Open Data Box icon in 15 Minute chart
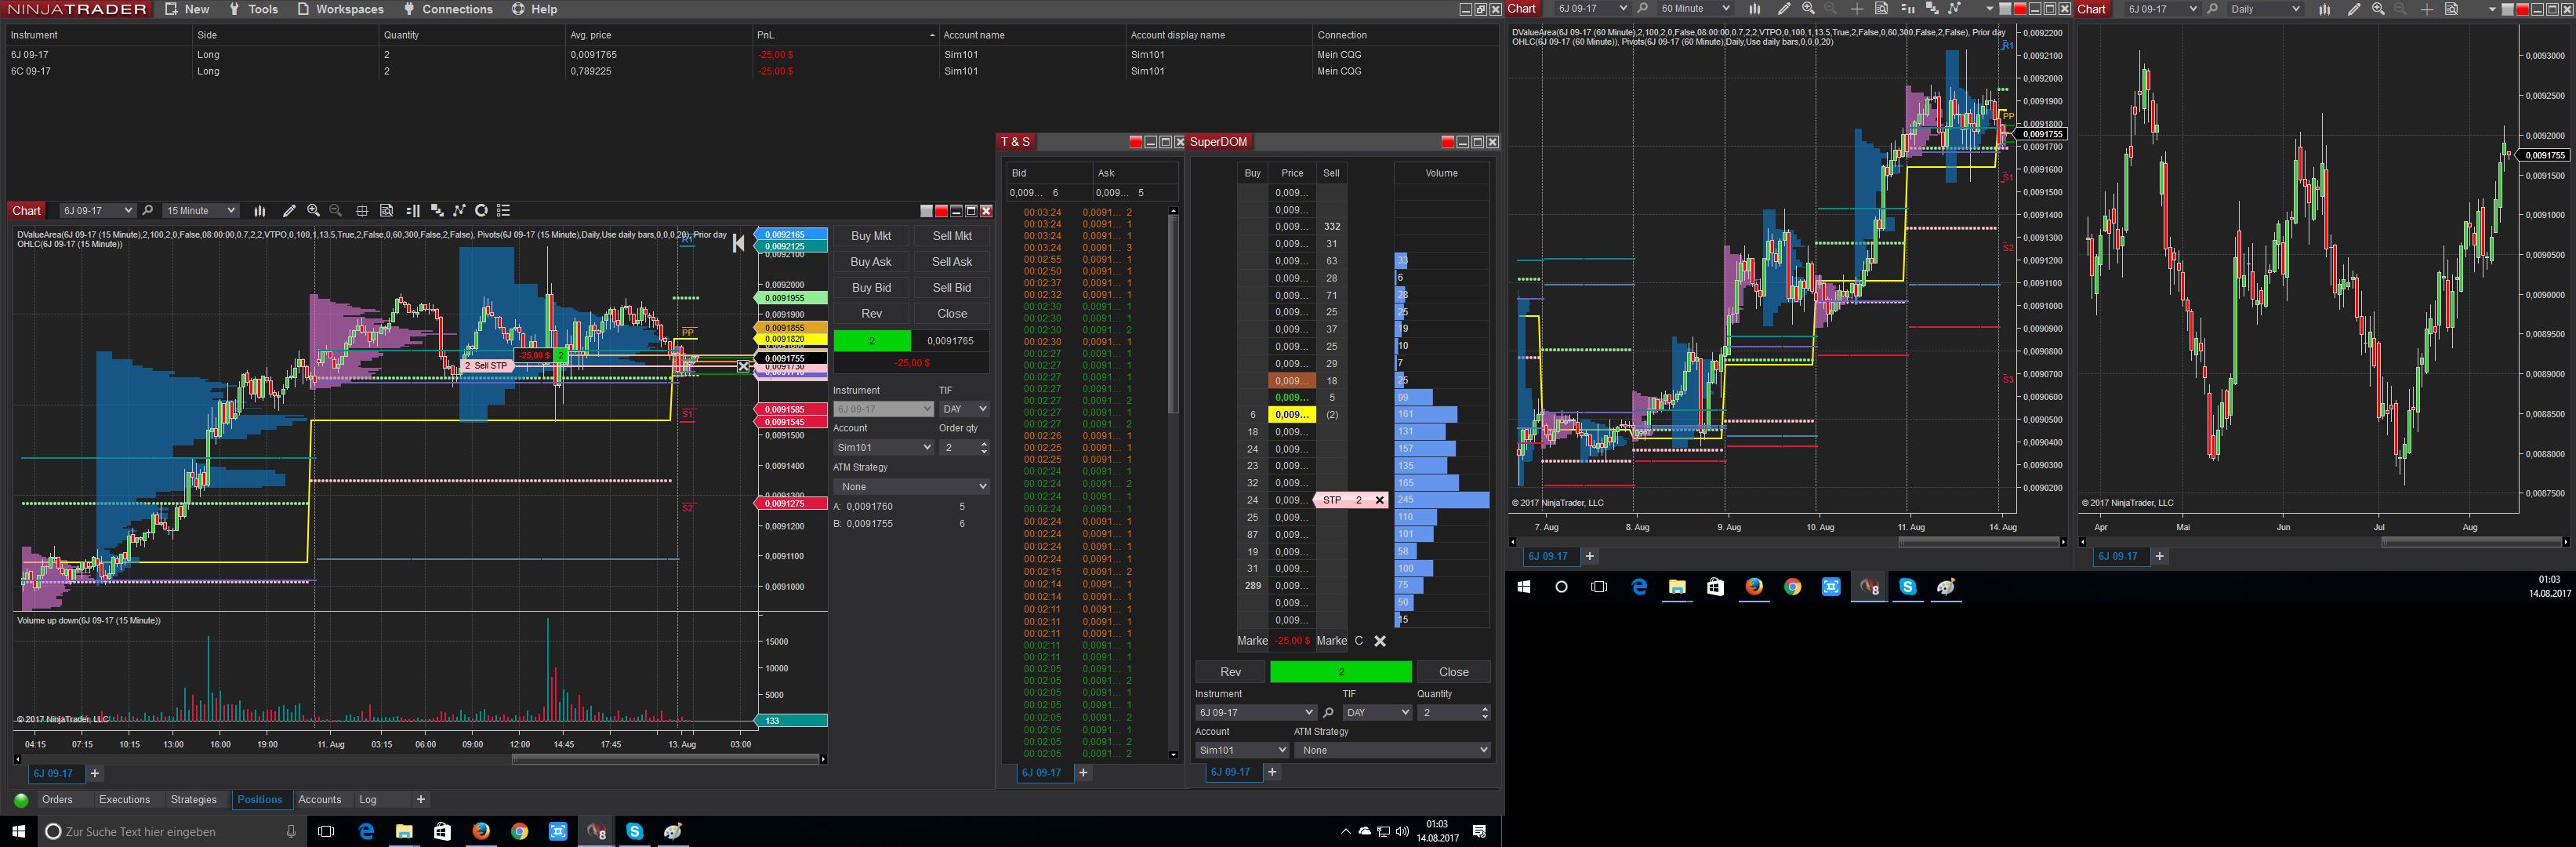 pyautogui.click(x=386, y=211)
